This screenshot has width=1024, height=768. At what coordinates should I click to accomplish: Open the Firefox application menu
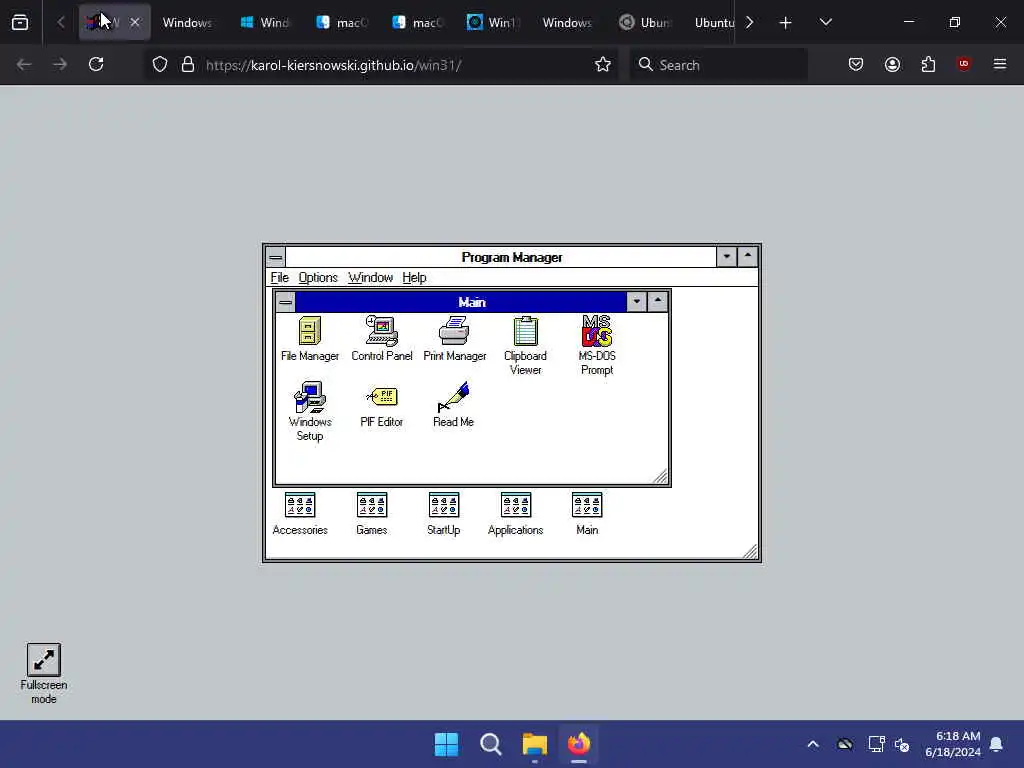tap(1000, 64)
